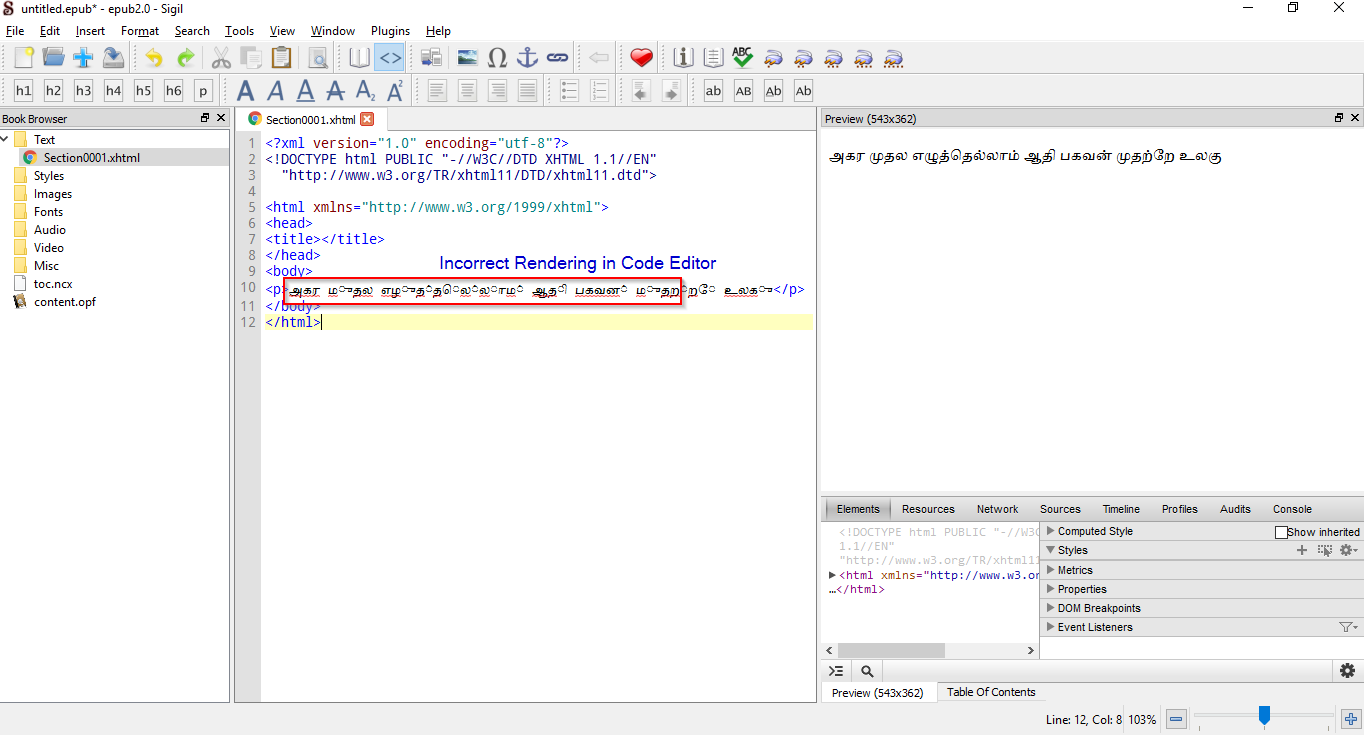Select Code View mode
The height and width of the screenshot is (735, 1364).
pos(390,57)
